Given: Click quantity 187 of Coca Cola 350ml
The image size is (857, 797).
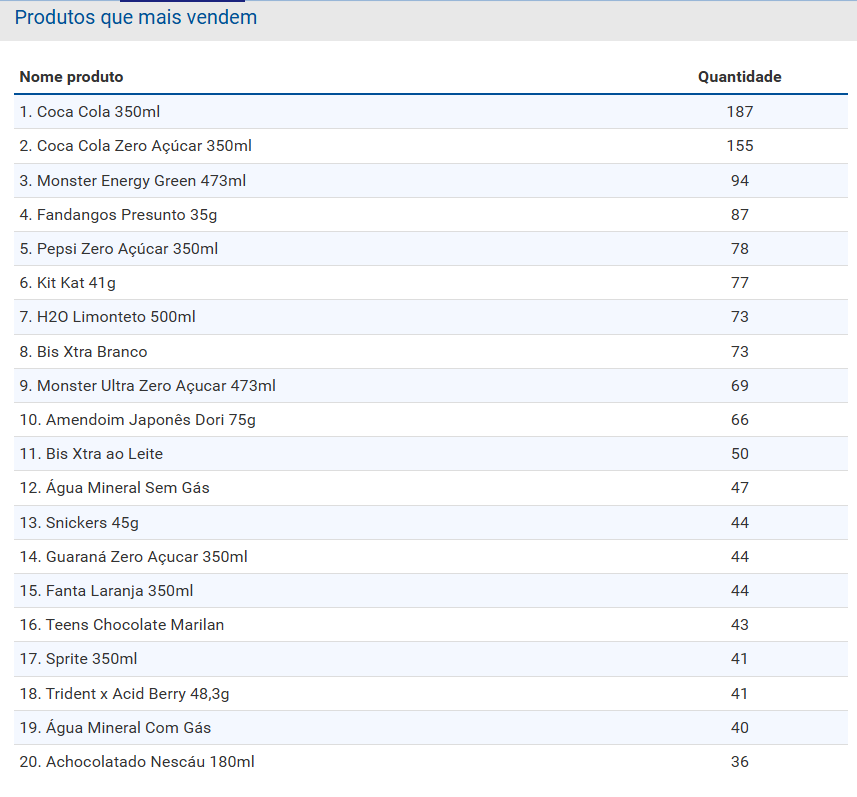Looking at the screenshot, I should (x=740, y=112).
